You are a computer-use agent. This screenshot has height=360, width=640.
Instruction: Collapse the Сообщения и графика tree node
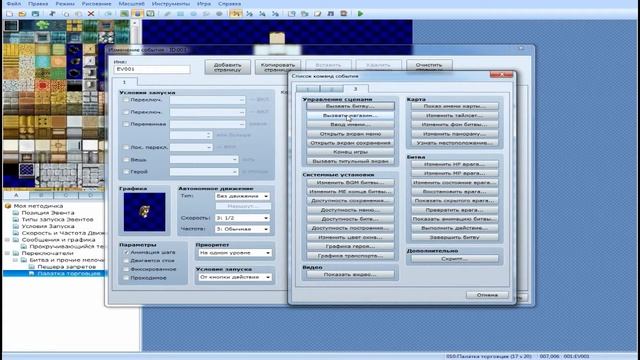point(7,240)
